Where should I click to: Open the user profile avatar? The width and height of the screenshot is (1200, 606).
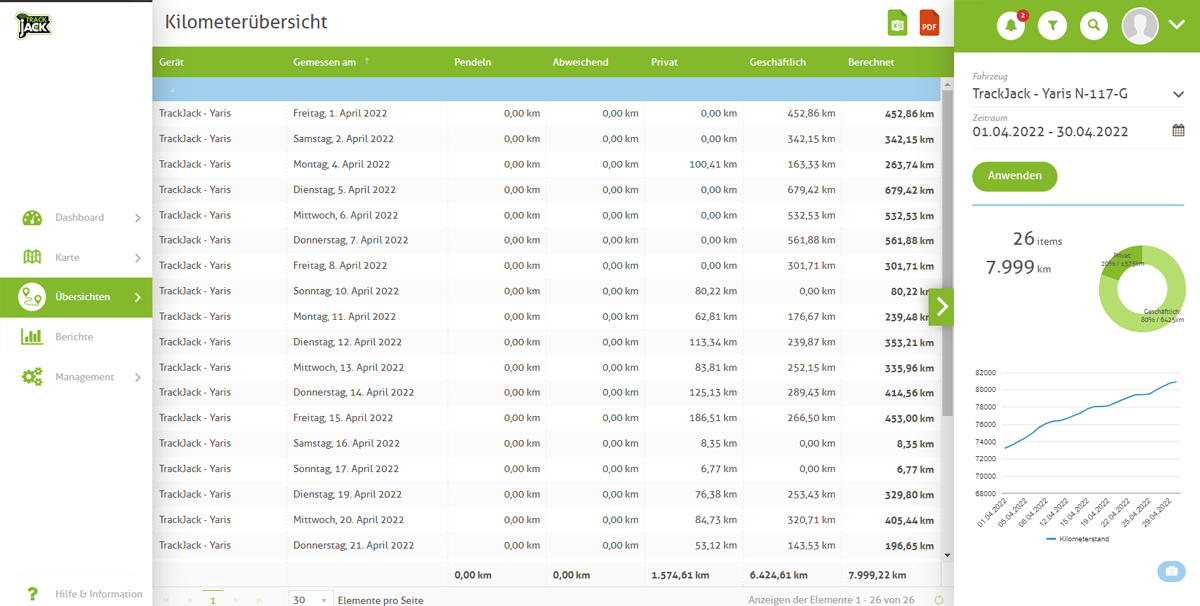pos(1140,26)
